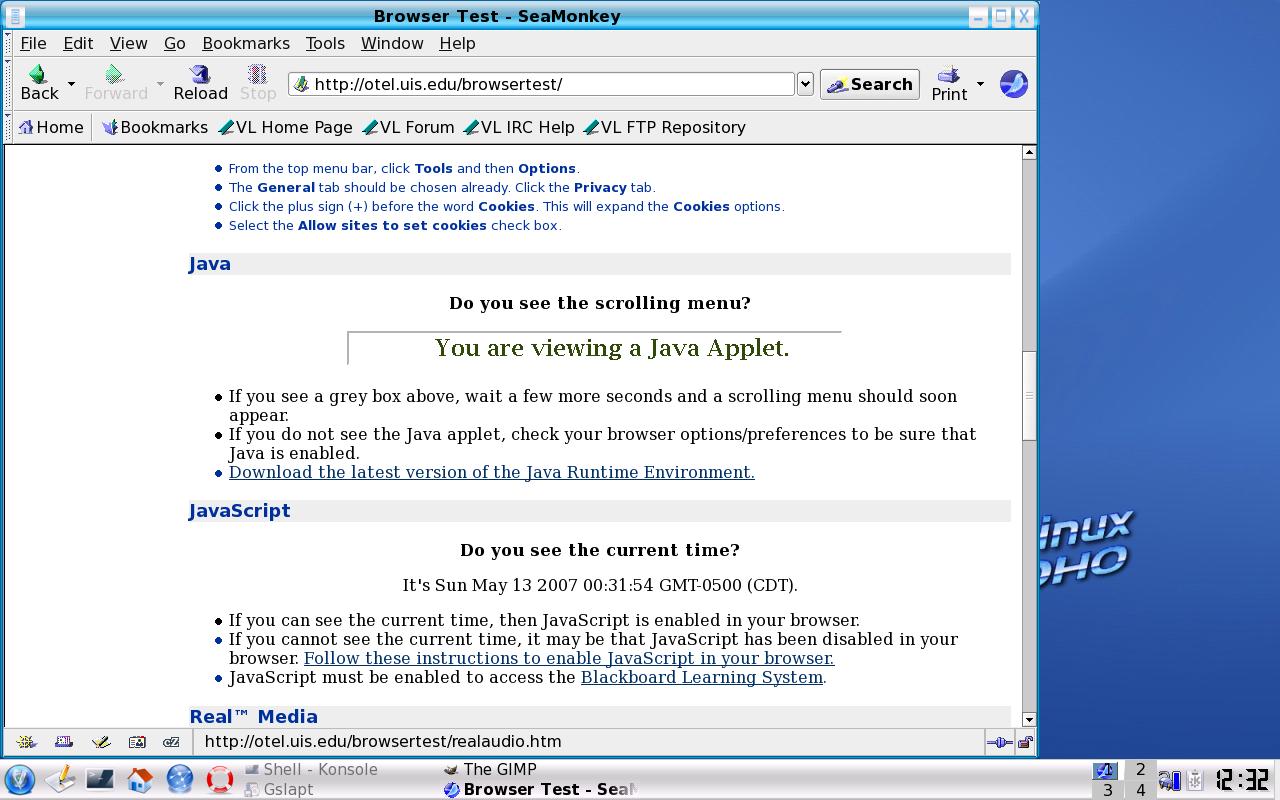
Task: Switch to Gslapt taskbar entry
Action: [279, 789]
